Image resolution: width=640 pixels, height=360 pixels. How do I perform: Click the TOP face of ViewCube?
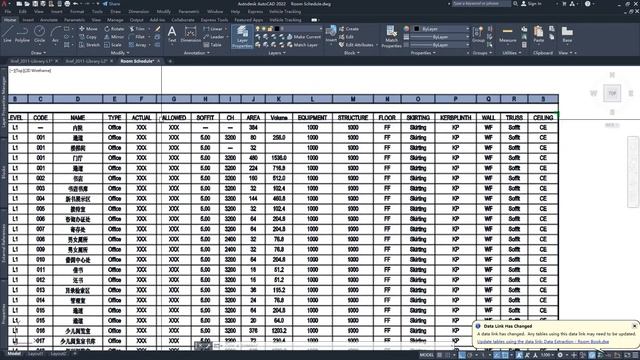click(612, 93)
